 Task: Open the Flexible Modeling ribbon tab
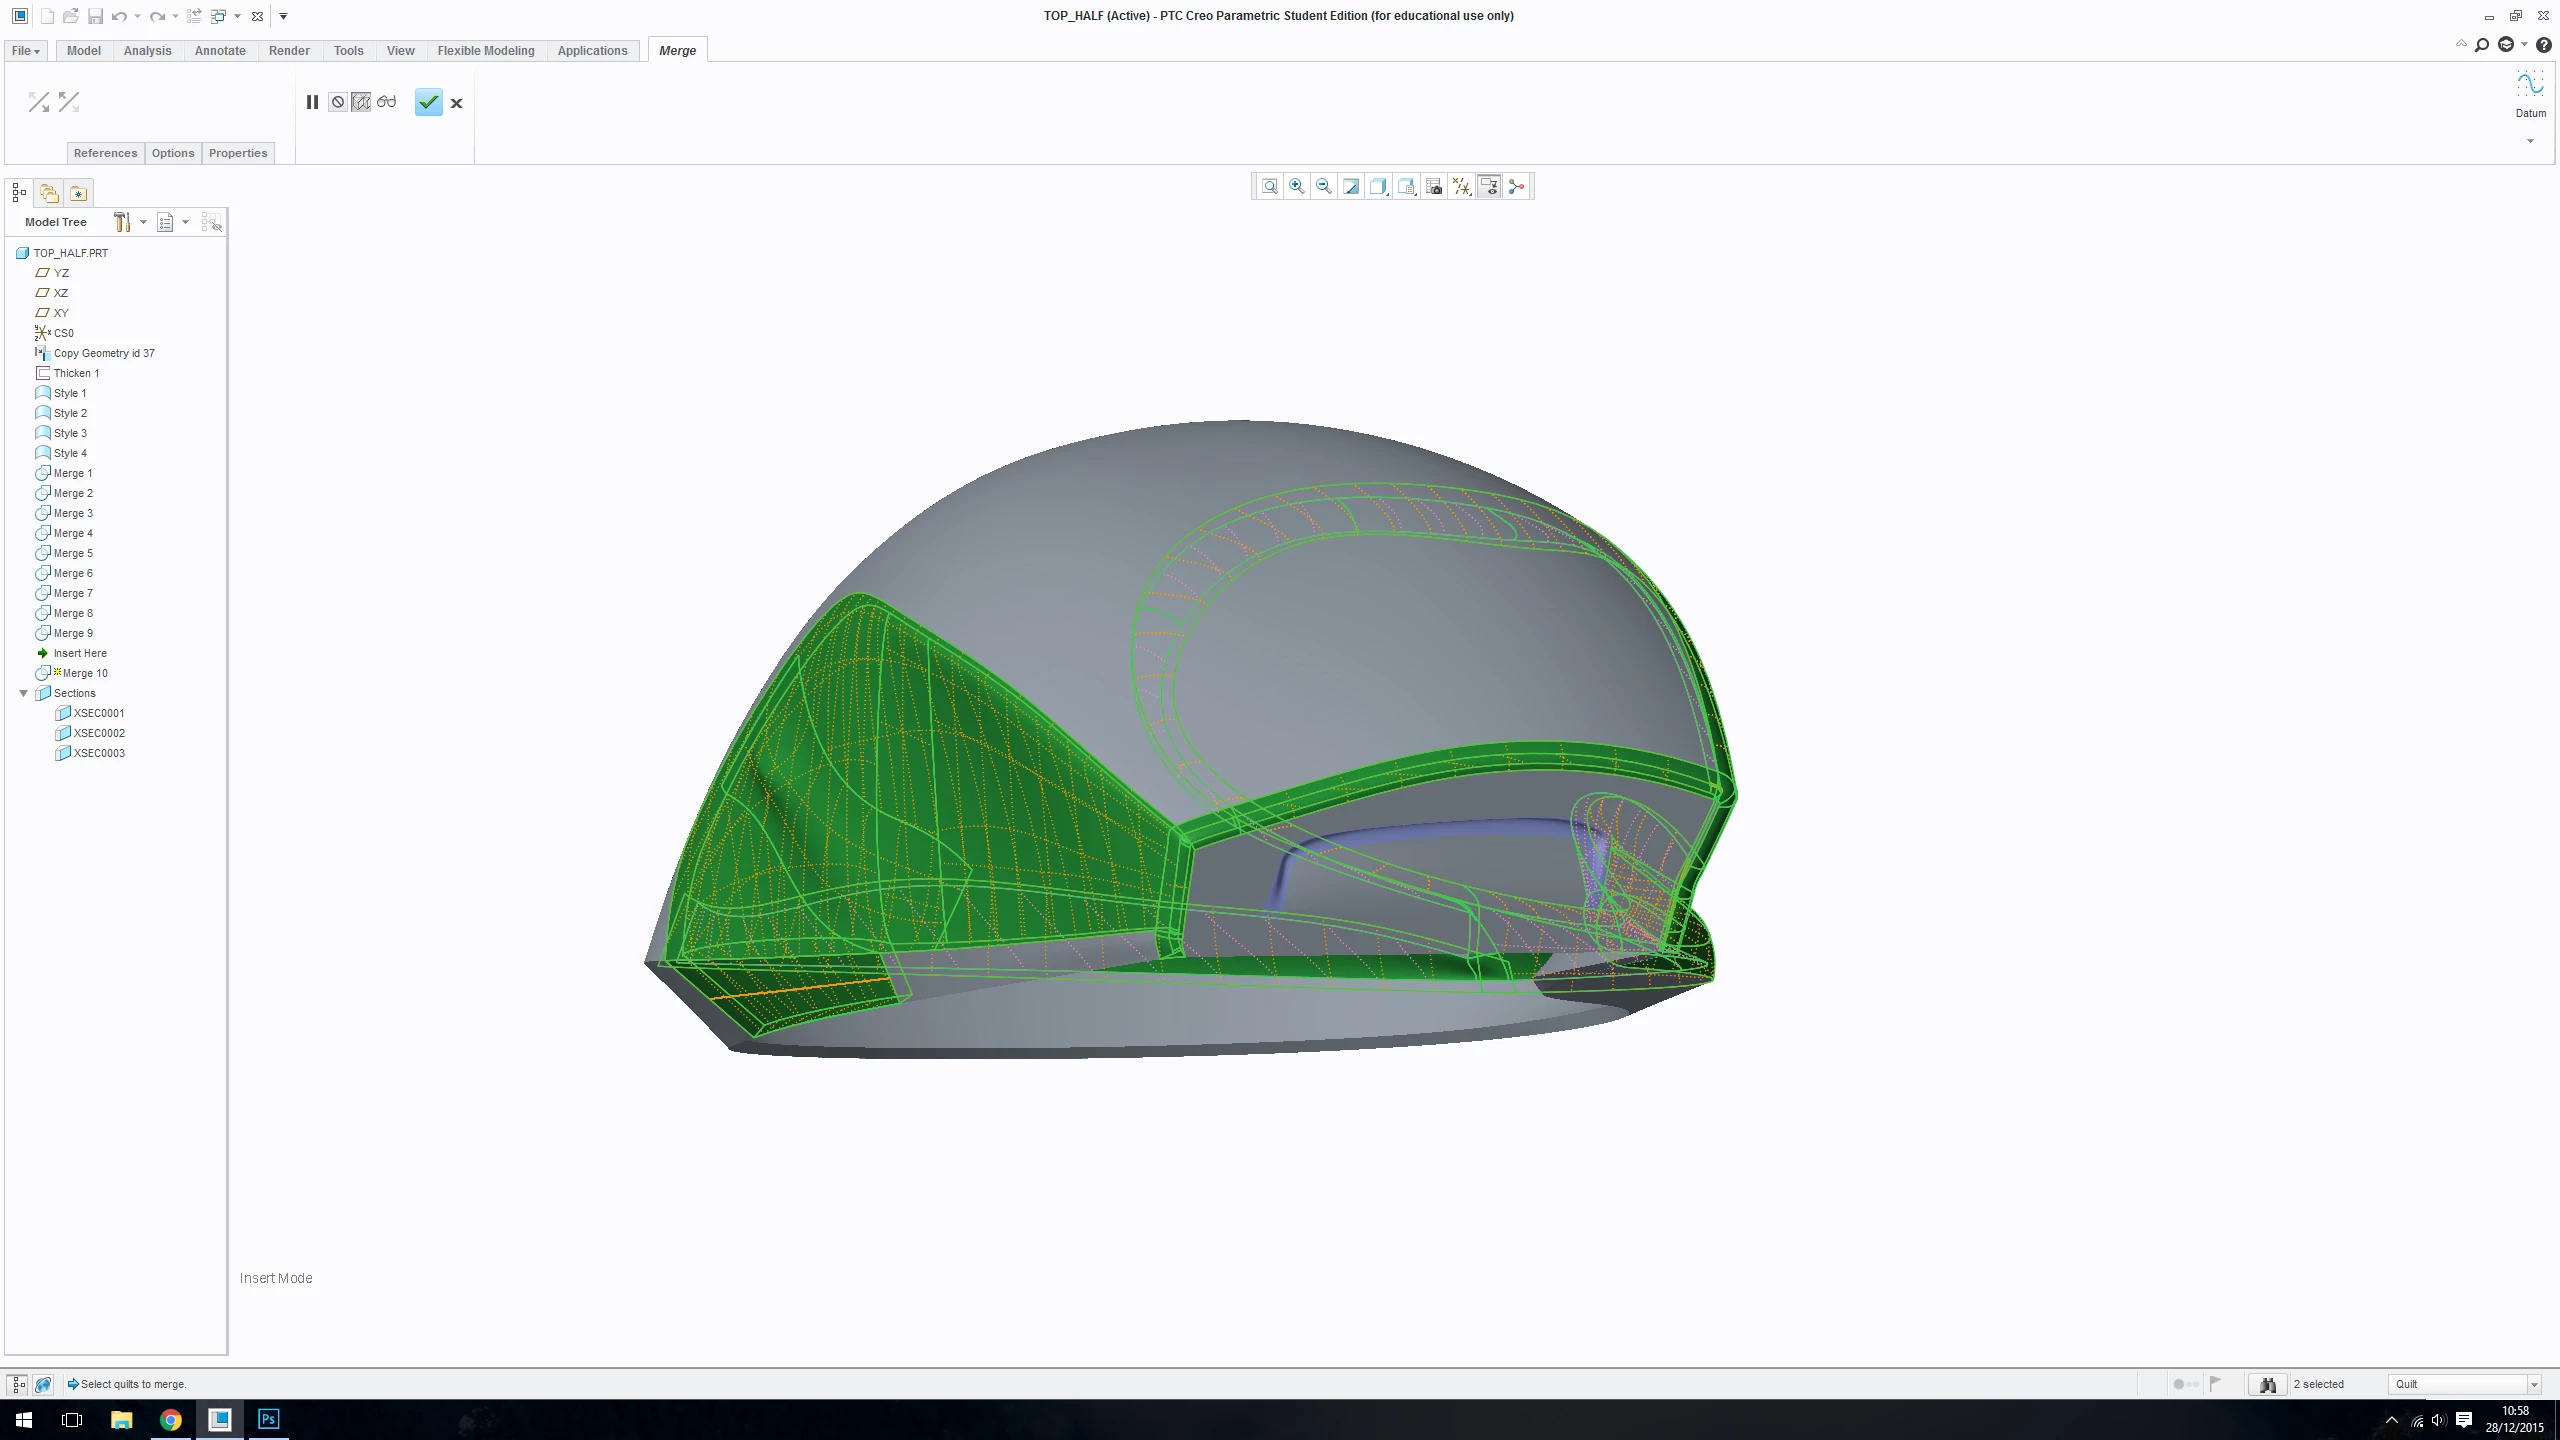click(486, 50)
